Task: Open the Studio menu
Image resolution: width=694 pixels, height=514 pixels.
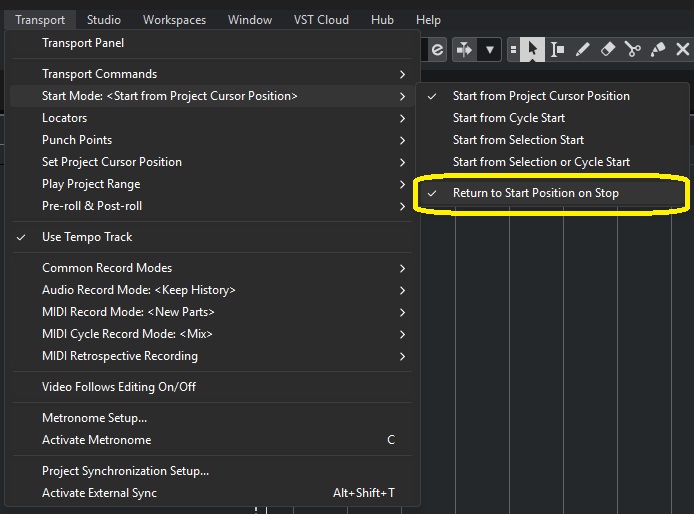Action: tap(104, 20)
